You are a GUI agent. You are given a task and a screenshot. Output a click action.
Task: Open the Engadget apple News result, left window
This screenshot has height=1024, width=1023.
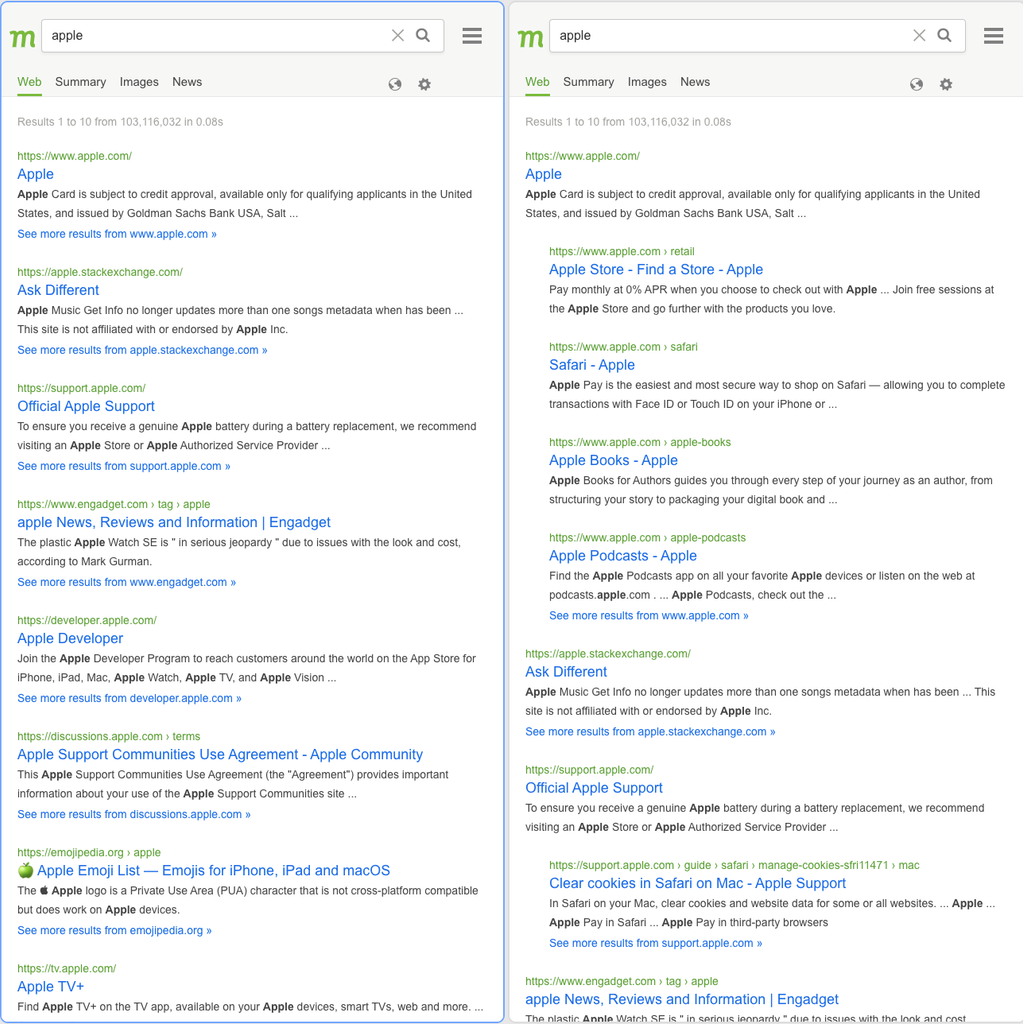click(x=174, y=522)
